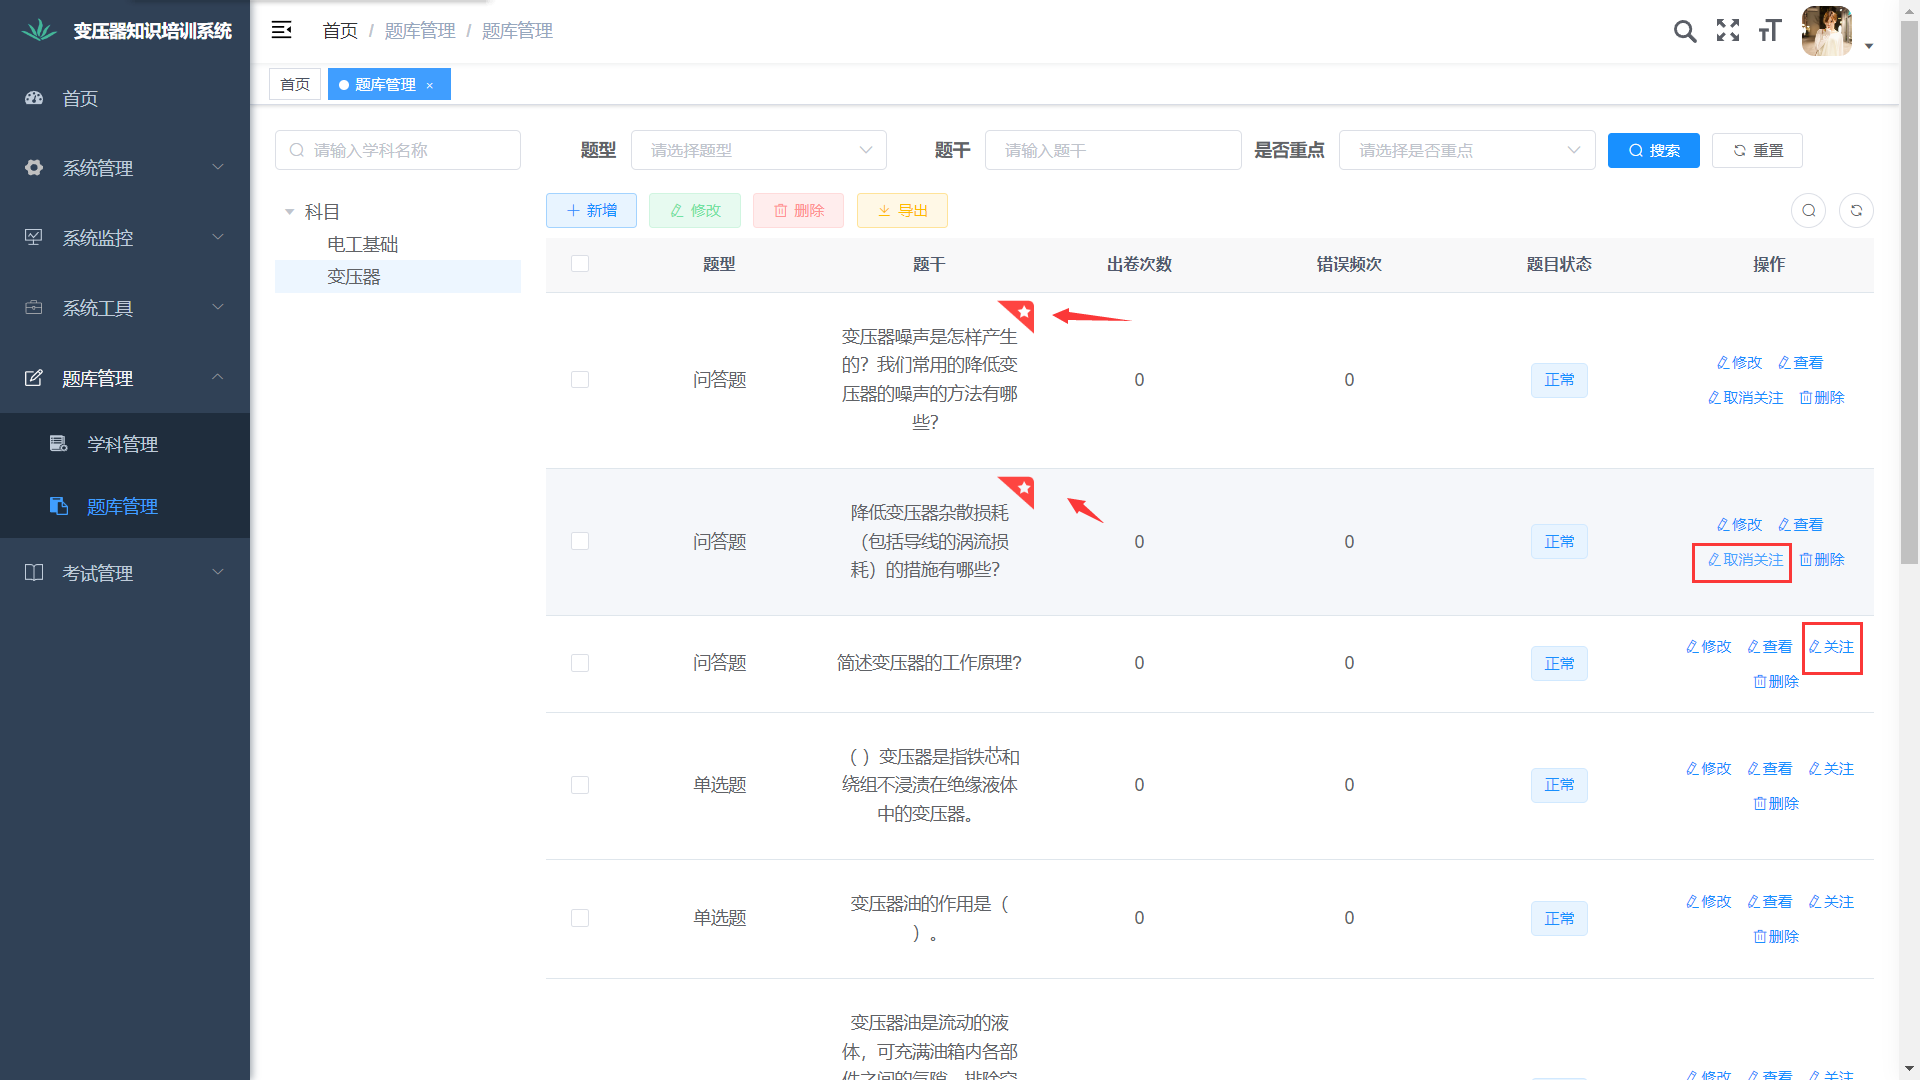Click the circular refresh table icon
The width and height of the screenshot is (1920, 1080).
[1856, 210]
